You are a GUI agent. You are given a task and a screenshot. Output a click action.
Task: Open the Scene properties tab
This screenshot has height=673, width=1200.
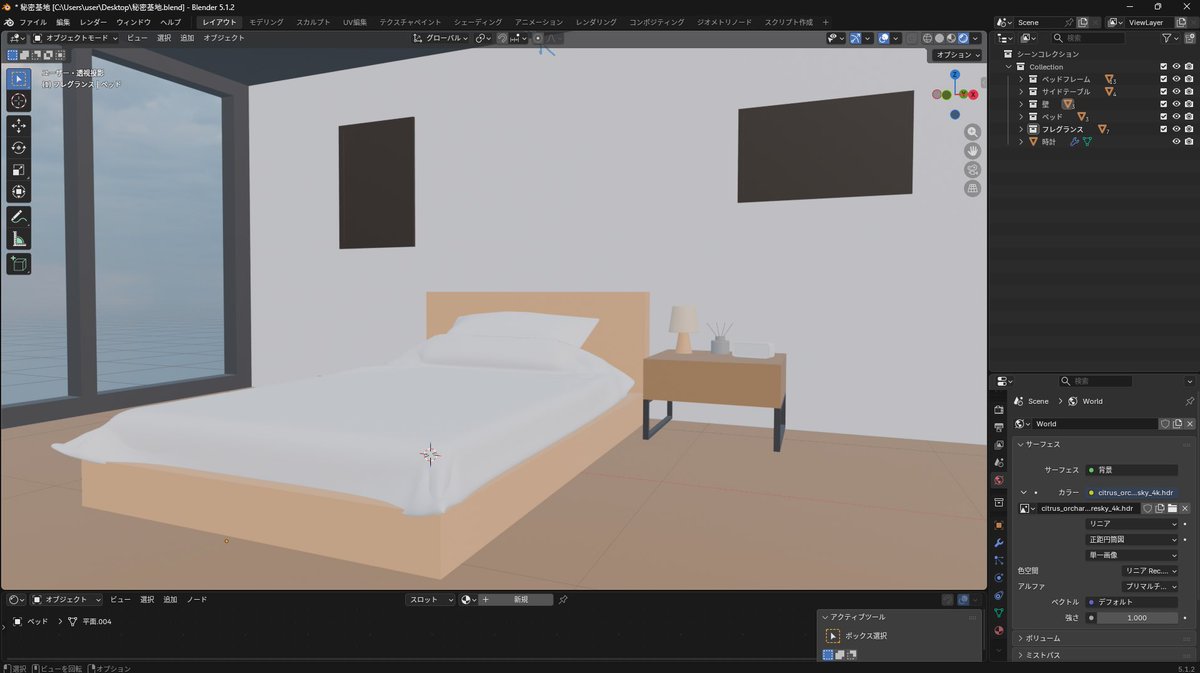pyautogui.click(x=998, y=463)
